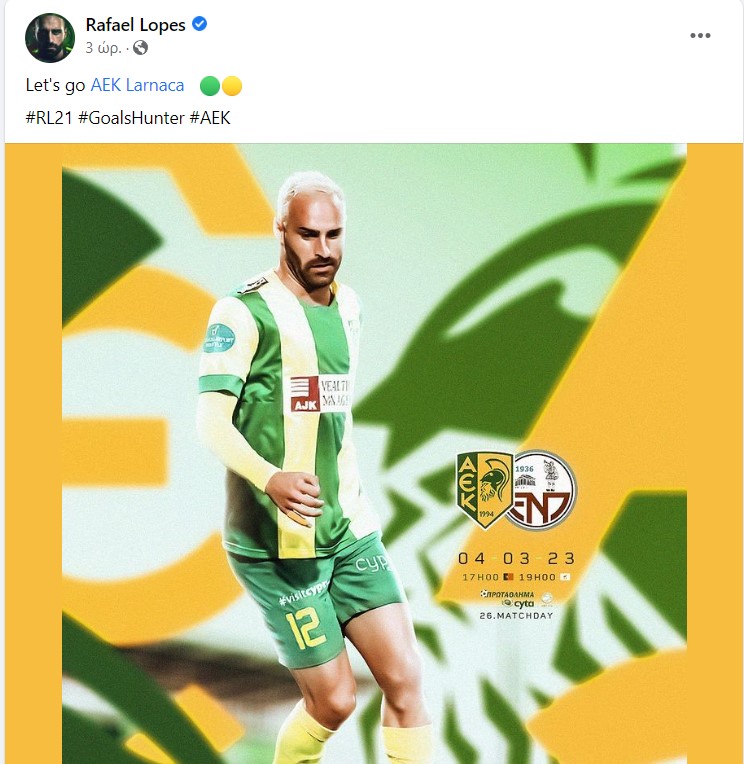Click the blue verified badge icon
This screenshot has height=764, width=744.
tap(199, 23)
